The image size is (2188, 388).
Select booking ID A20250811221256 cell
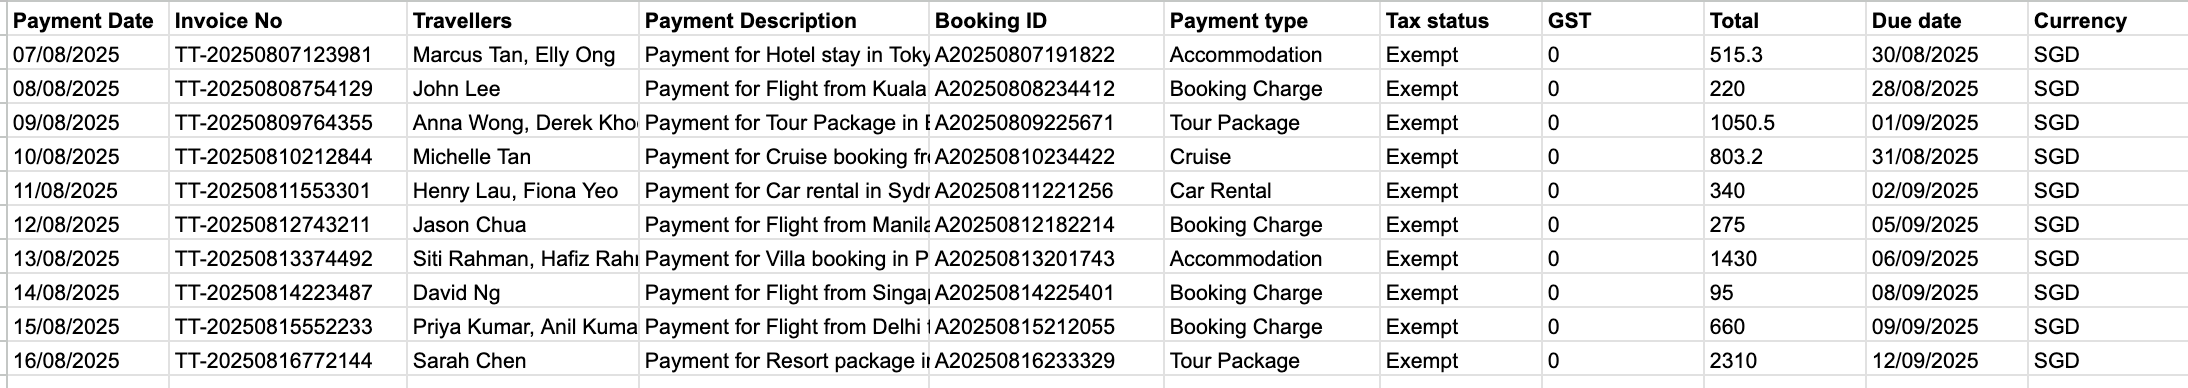coord(1047,191)
